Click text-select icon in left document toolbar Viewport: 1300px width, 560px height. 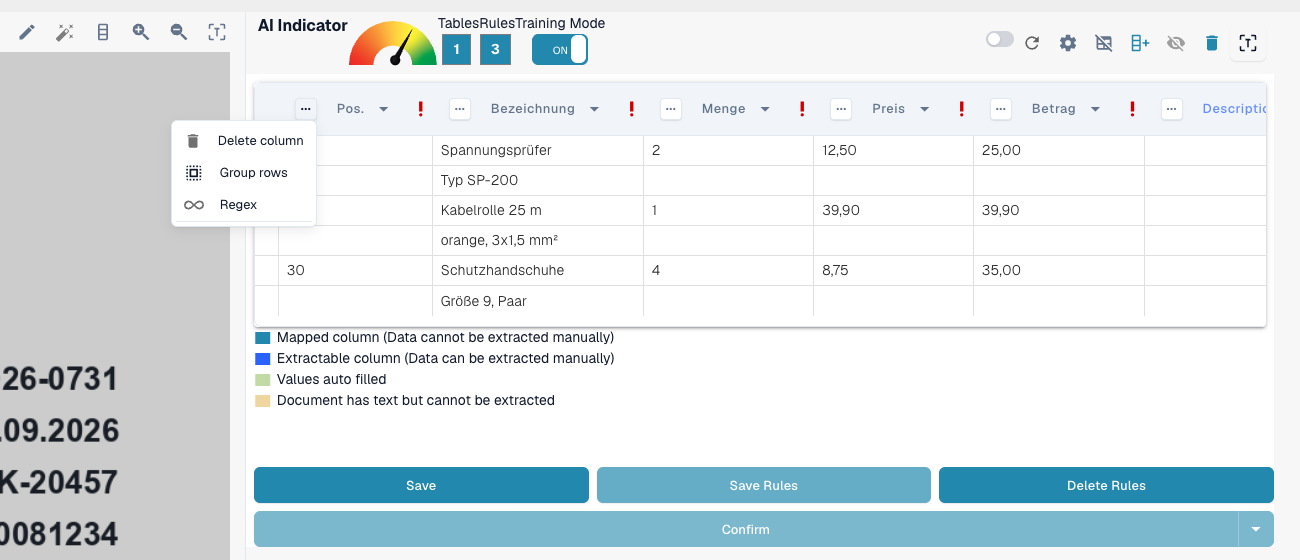(217, 33)
